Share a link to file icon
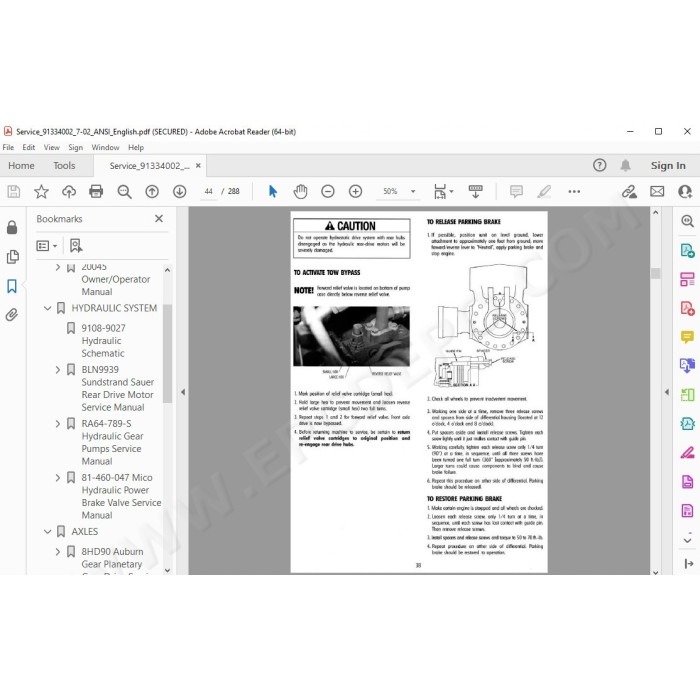 (x=629, y=192)
